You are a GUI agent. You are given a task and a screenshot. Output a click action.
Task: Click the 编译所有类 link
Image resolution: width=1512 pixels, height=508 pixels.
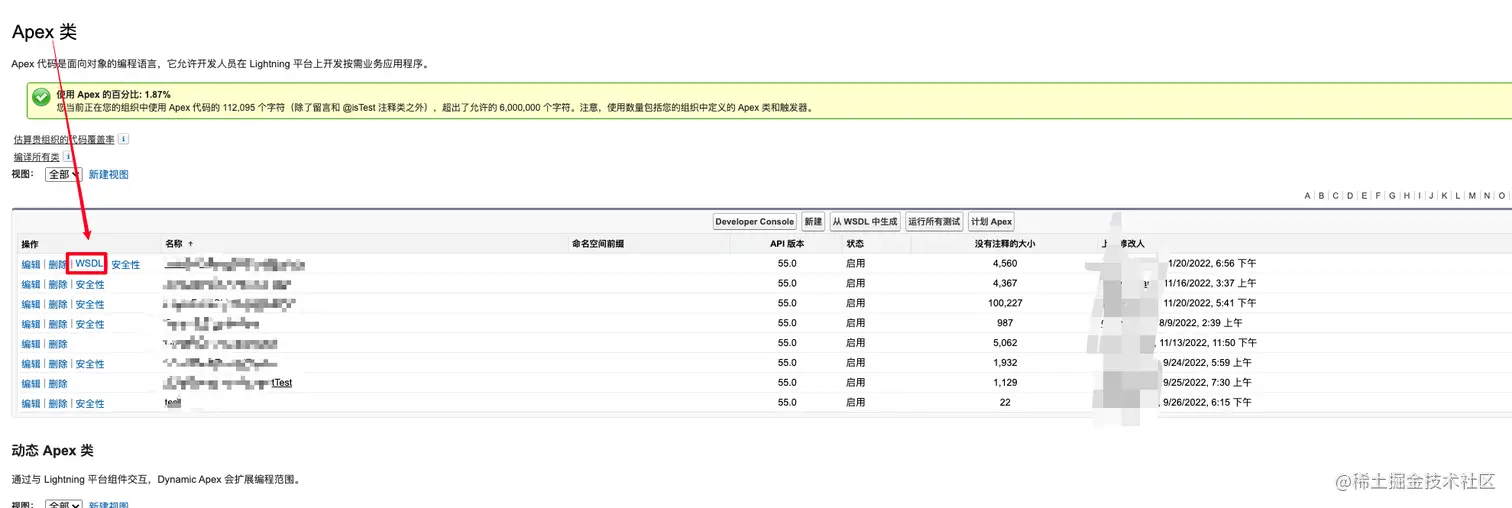point(36,157)
